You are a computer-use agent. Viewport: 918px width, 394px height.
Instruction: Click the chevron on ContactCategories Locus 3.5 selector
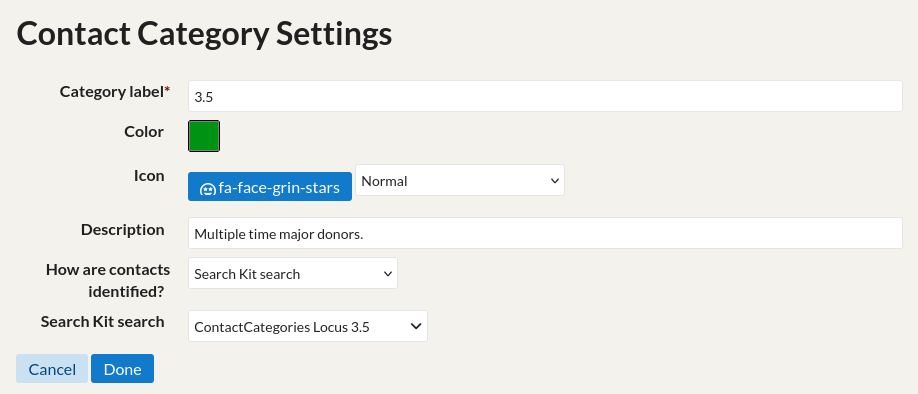(x=416, y=326)
